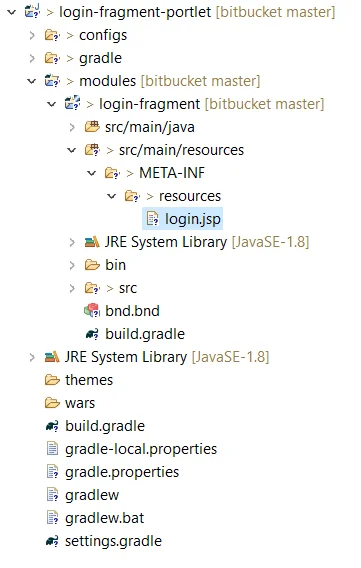
Task: Collapse the resources folder arrow
Action: click(112, 196)
